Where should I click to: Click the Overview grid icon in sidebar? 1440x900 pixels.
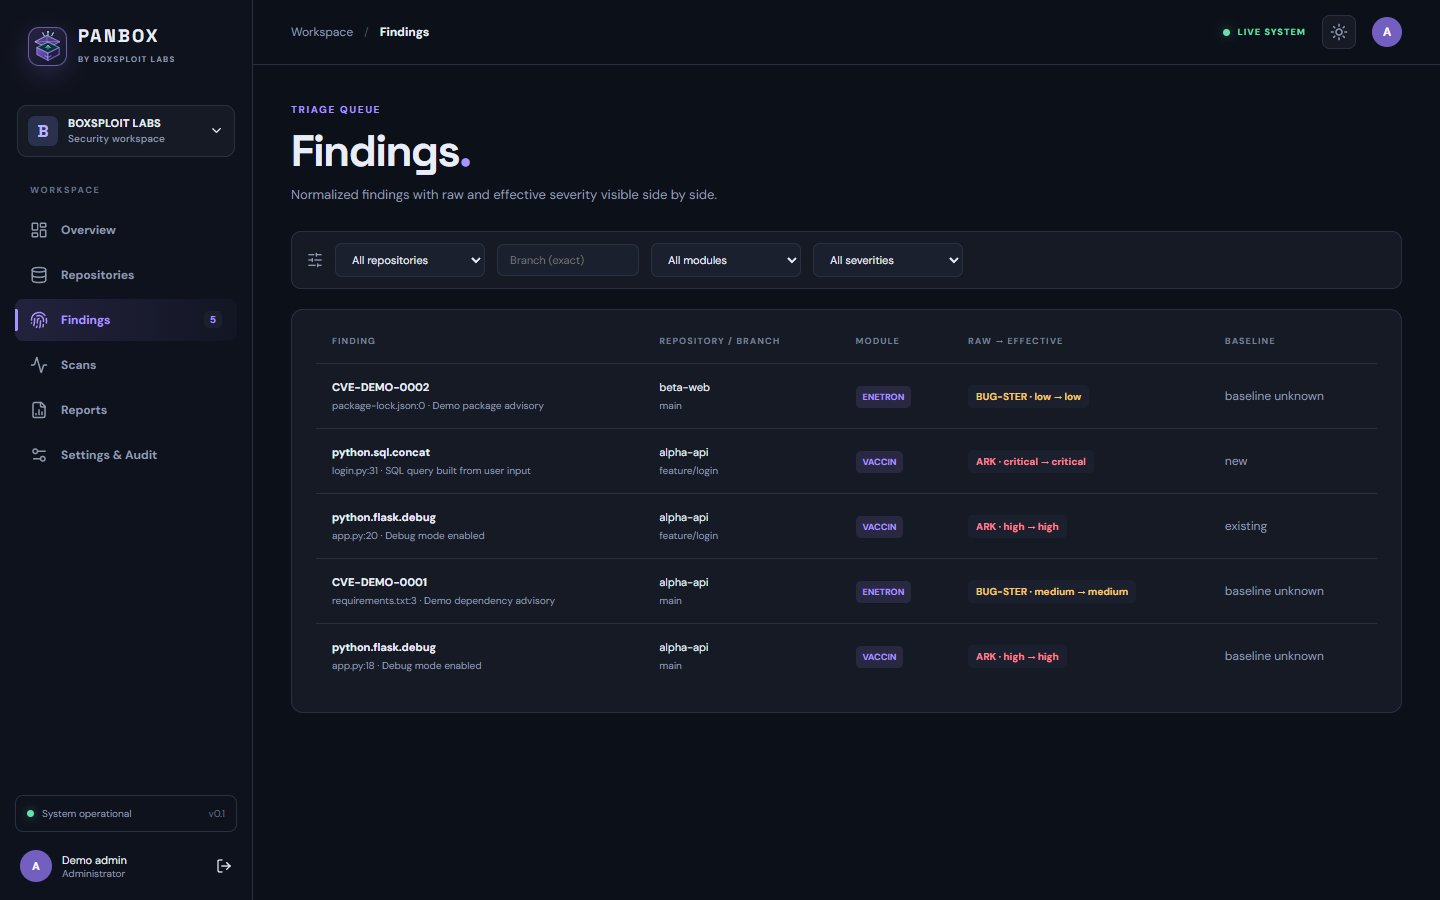(39, 230)
